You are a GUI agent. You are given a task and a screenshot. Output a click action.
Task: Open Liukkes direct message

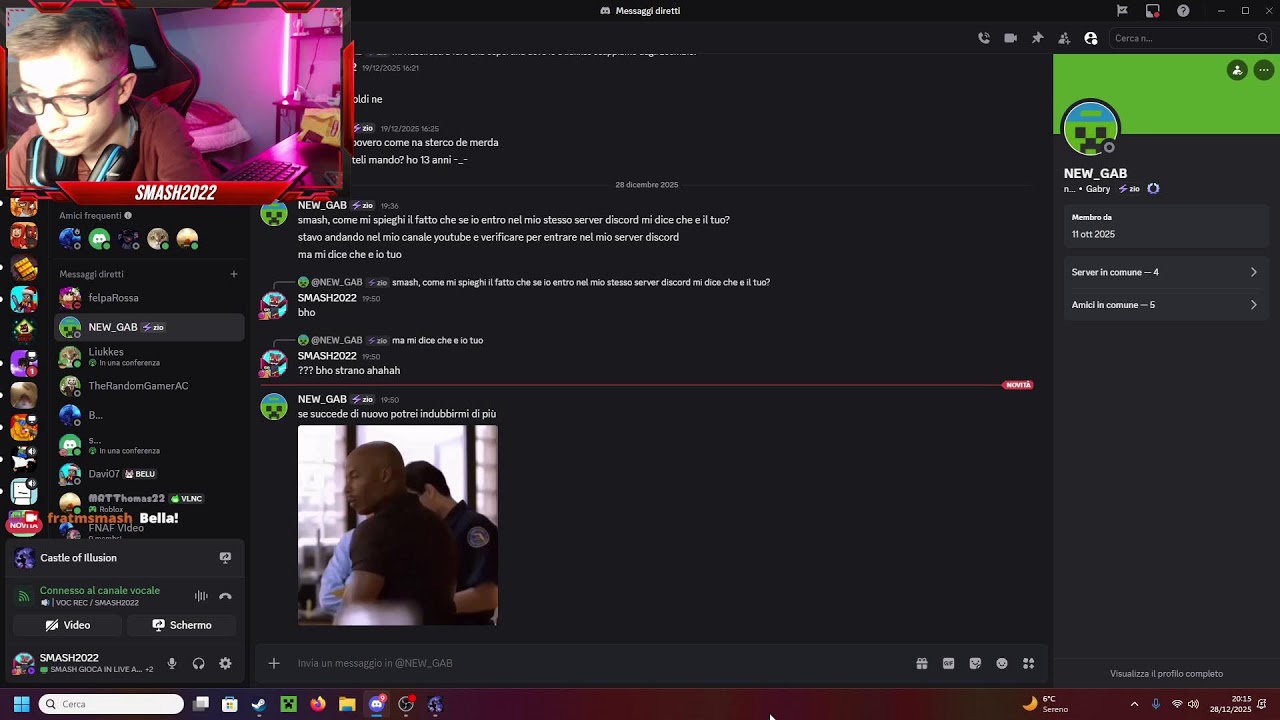pyautogui.click(x=149, y=357)
